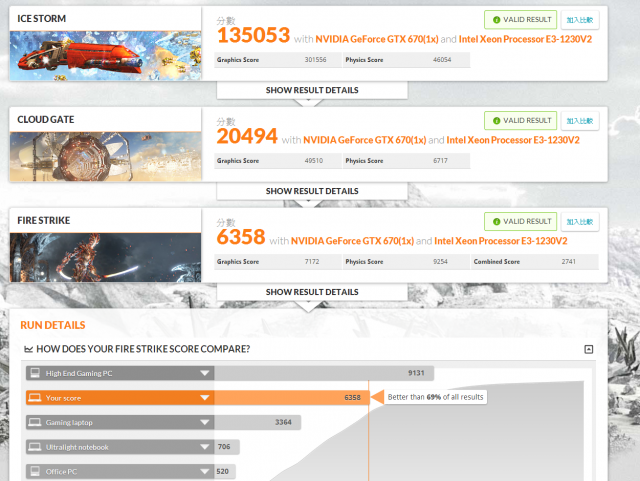The height and width of the screenshot is (481, 640).
Task: Click laptop icon in Your score row
Action: (x=35, y=398)
